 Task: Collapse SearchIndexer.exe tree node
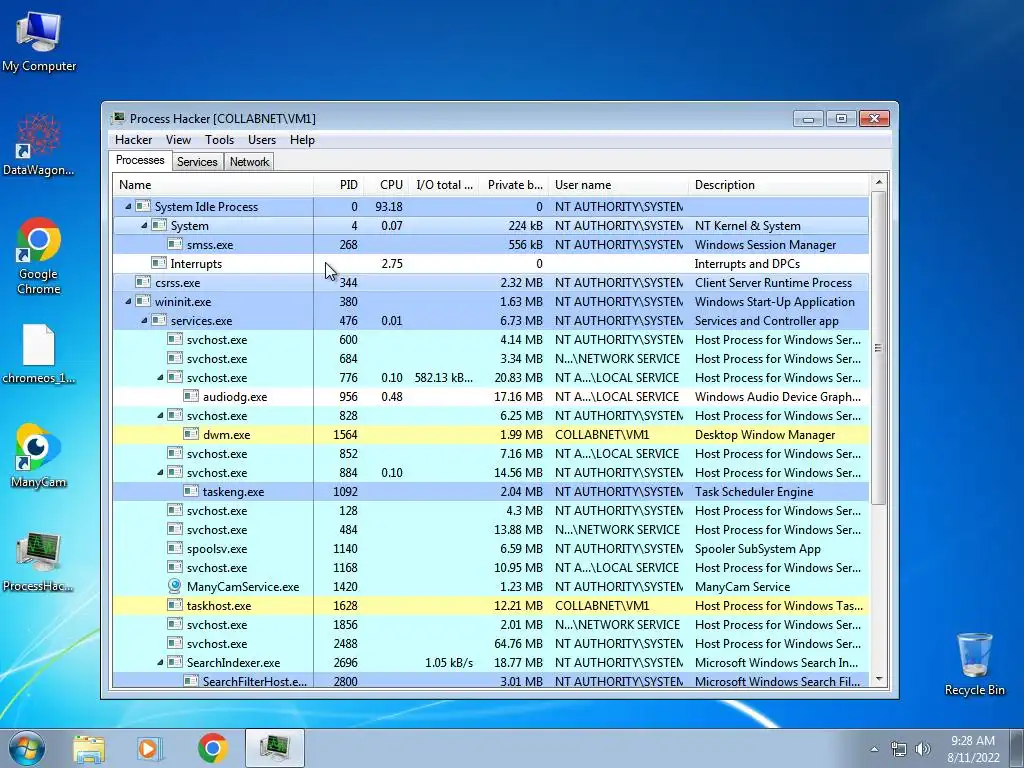[160, 662]
